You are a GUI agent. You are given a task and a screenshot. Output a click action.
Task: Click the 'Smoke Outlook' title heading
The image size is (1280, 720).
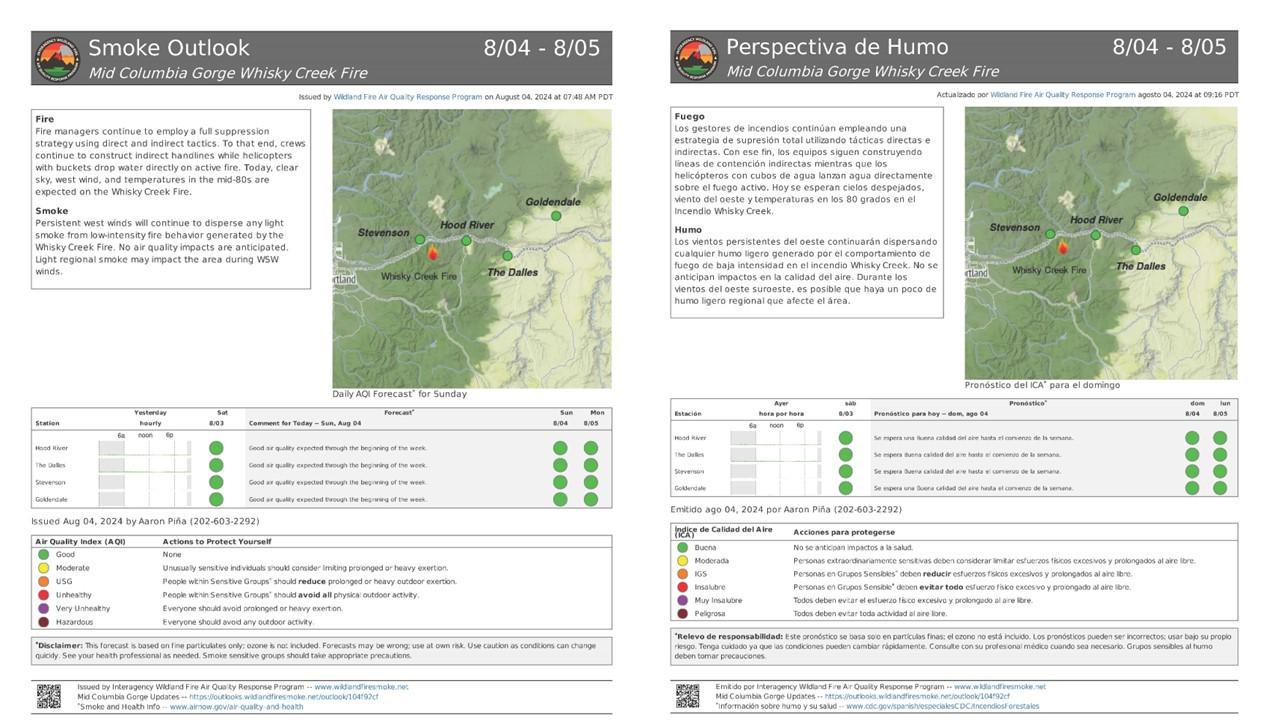click(x=169, y=48)
